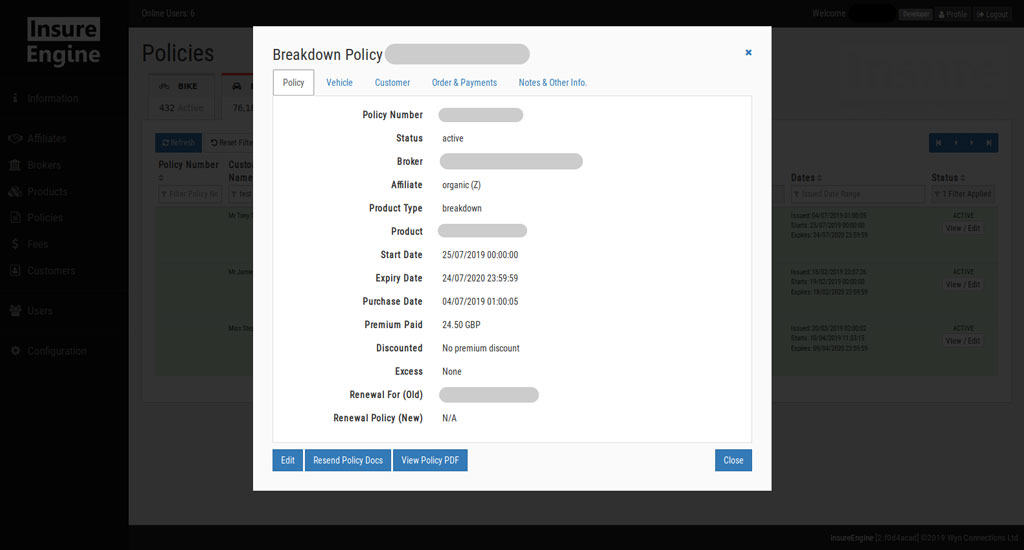The width and height of the screenshot is (1024, 550).
Task: Open the Users section
Action: (x=40, y=311)
